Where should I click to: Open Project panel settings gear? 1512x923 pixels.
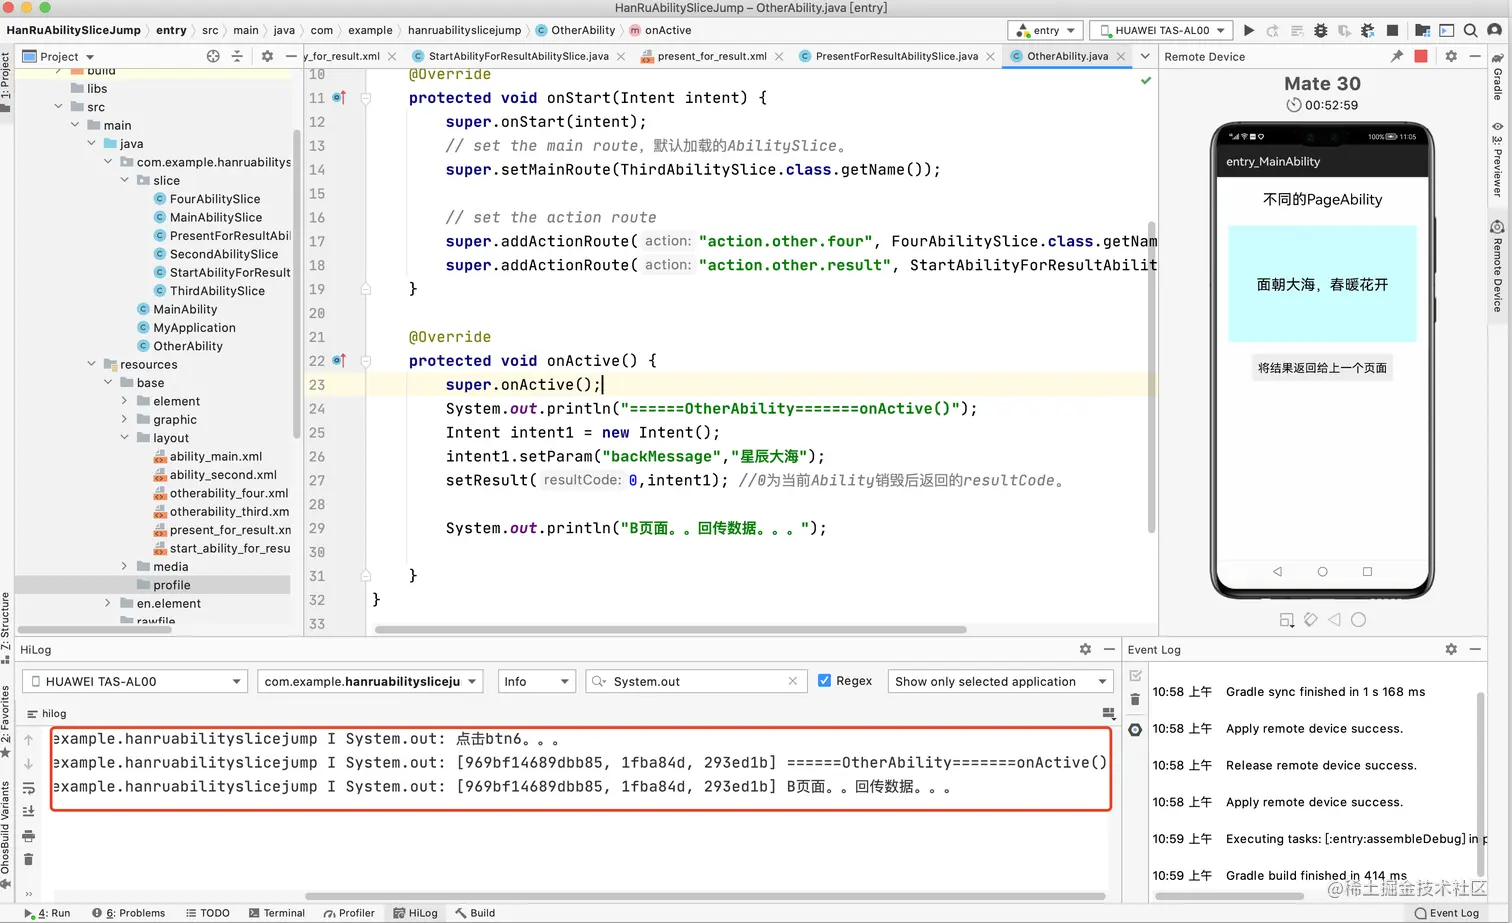(267, 56)
